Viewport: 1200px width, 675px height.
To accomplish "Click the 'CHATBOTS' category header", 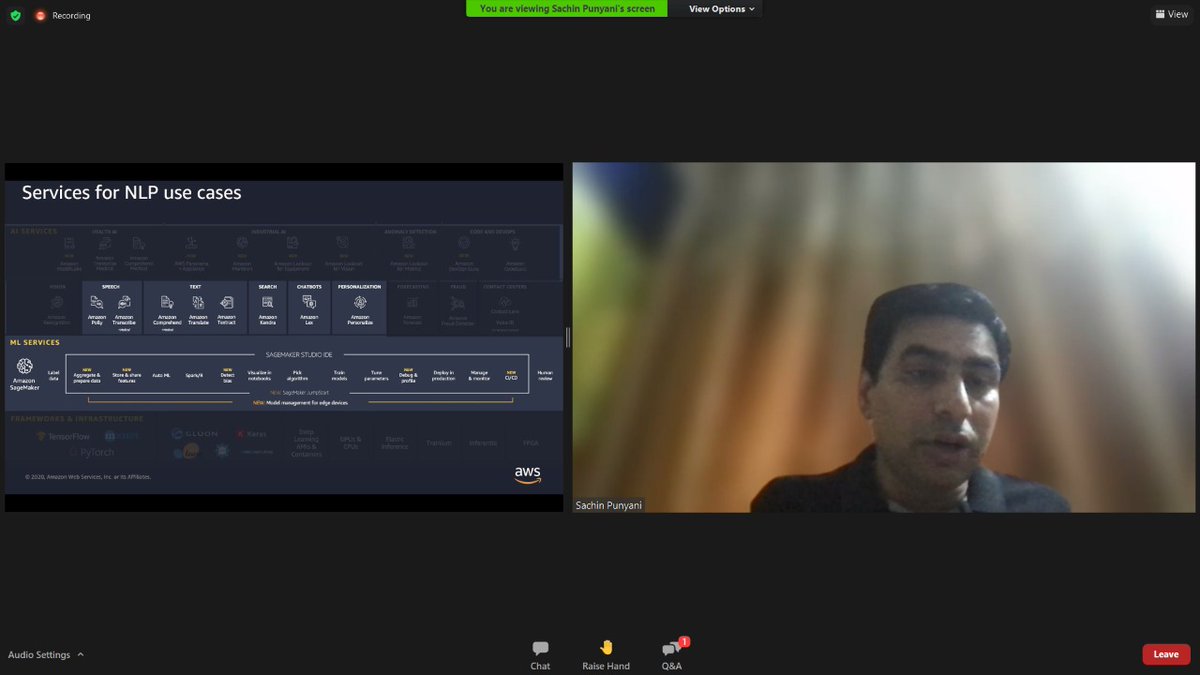I will [x=309, y=287].
